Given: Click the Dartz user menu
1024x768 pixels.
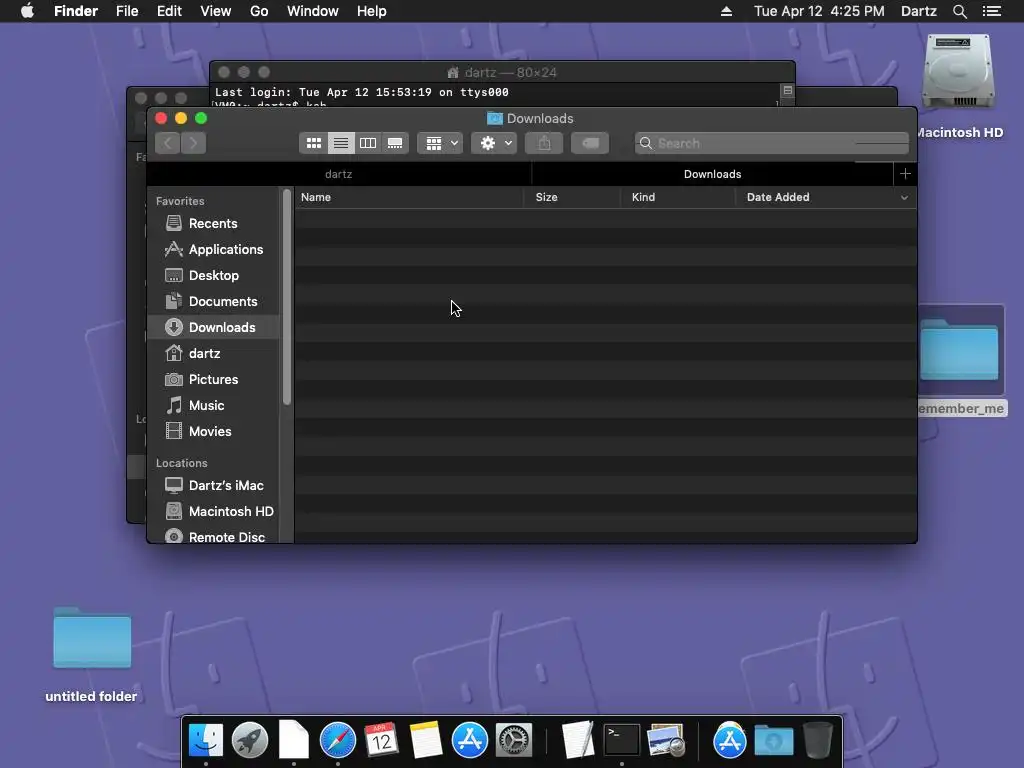Looking at the screenshot, I should pyautogui.click(x=918, y=11).
